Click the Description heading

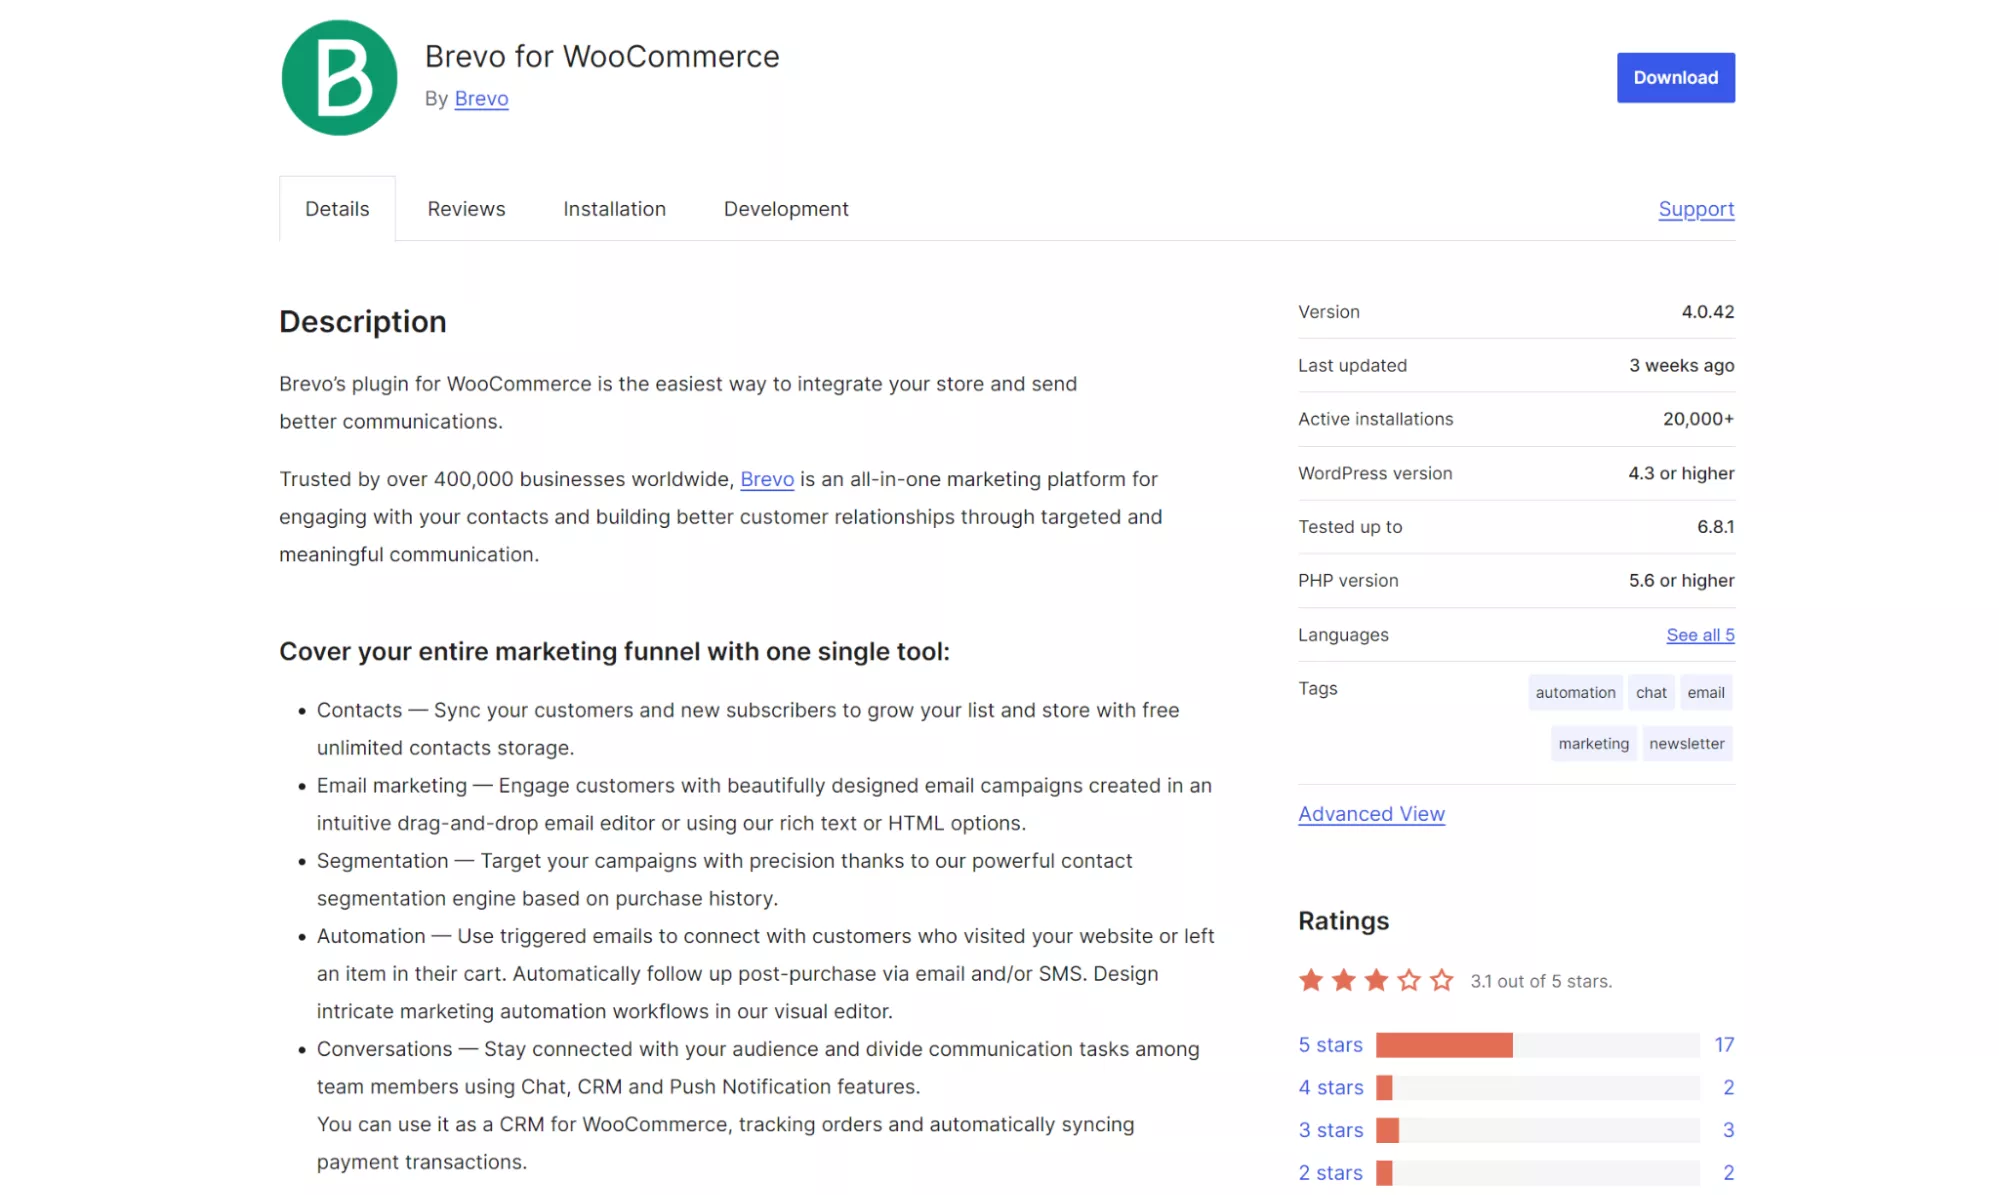362,322
